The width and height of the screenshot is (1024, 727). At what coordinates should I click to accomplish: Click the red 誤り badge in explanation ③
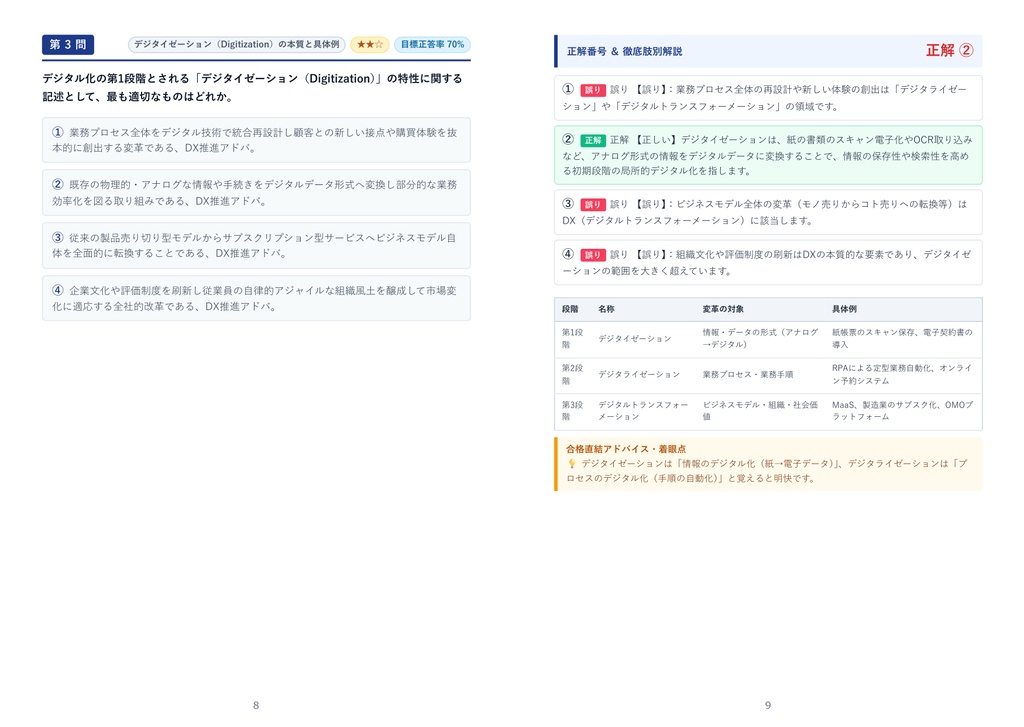pyautogui.click(x=592, y=204)
